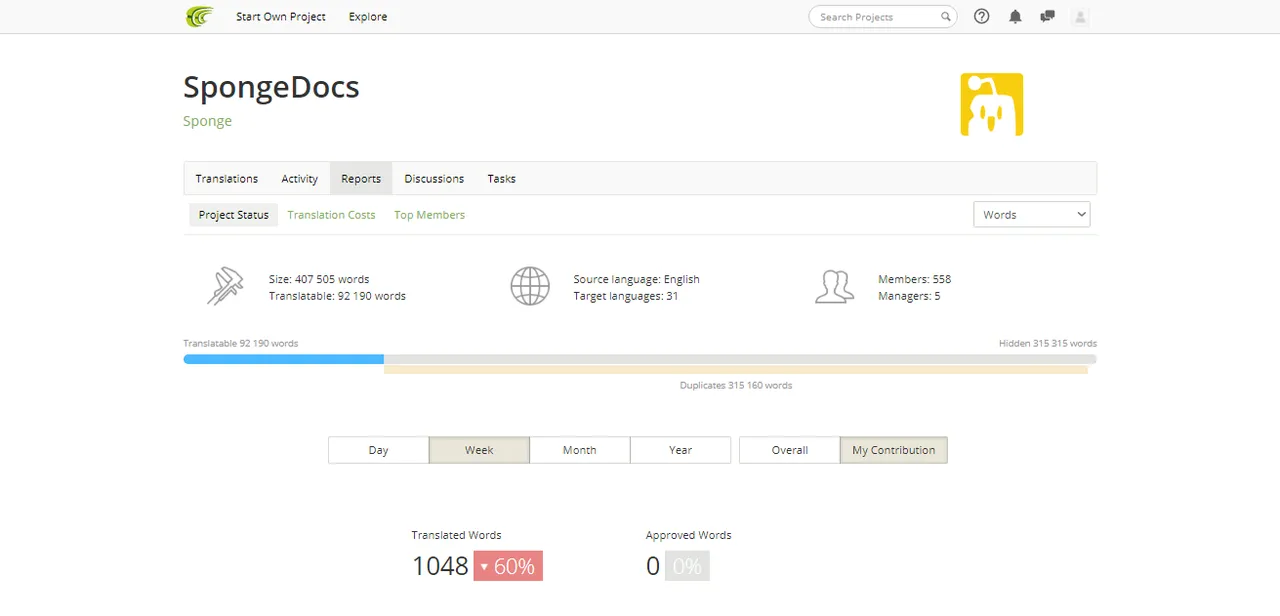
Task: Switch to the Activity tab
Action: coord(299,178)
